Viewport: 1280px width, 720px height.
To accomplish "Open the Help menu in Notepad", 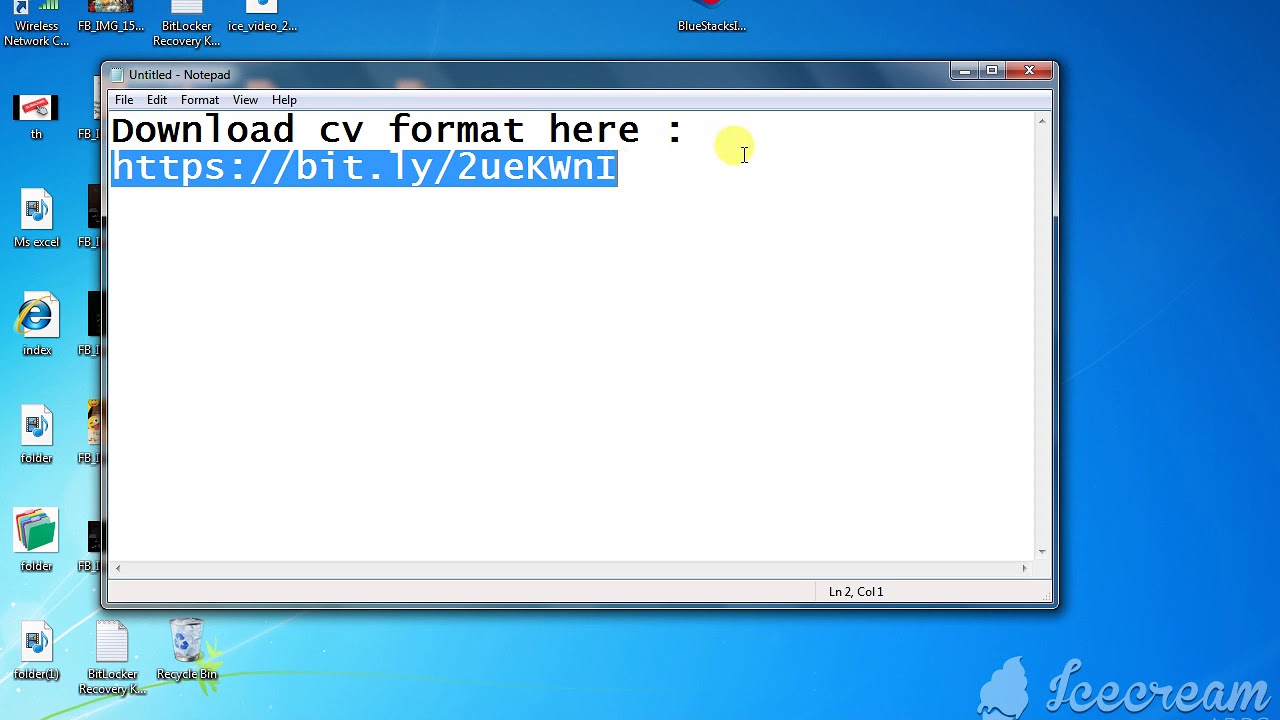I will click(x=284, y=100).
